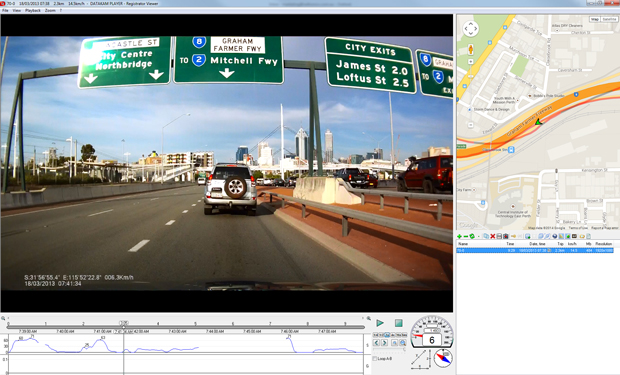
Task: Stop playback with the green square button
Action: pos(399,323)
